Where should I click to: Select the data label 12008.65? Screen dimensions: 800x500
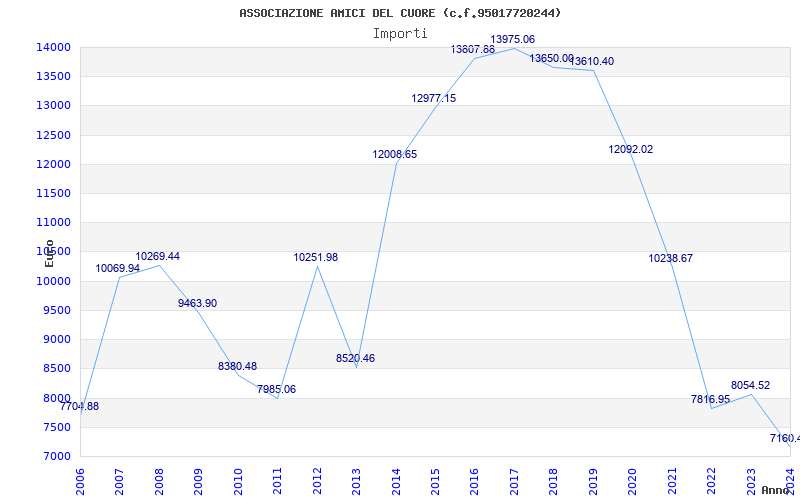(395, 155)
